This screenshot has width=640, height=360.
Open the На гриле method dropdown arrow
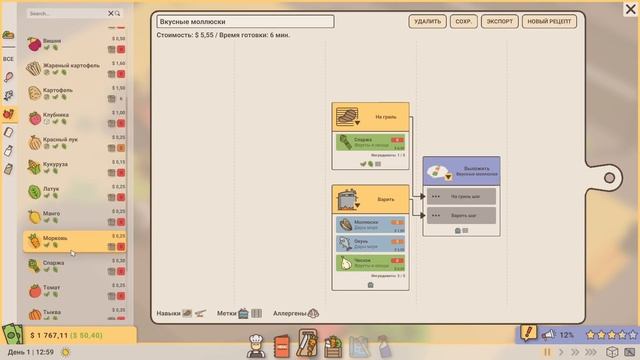[x=357, y=123]
